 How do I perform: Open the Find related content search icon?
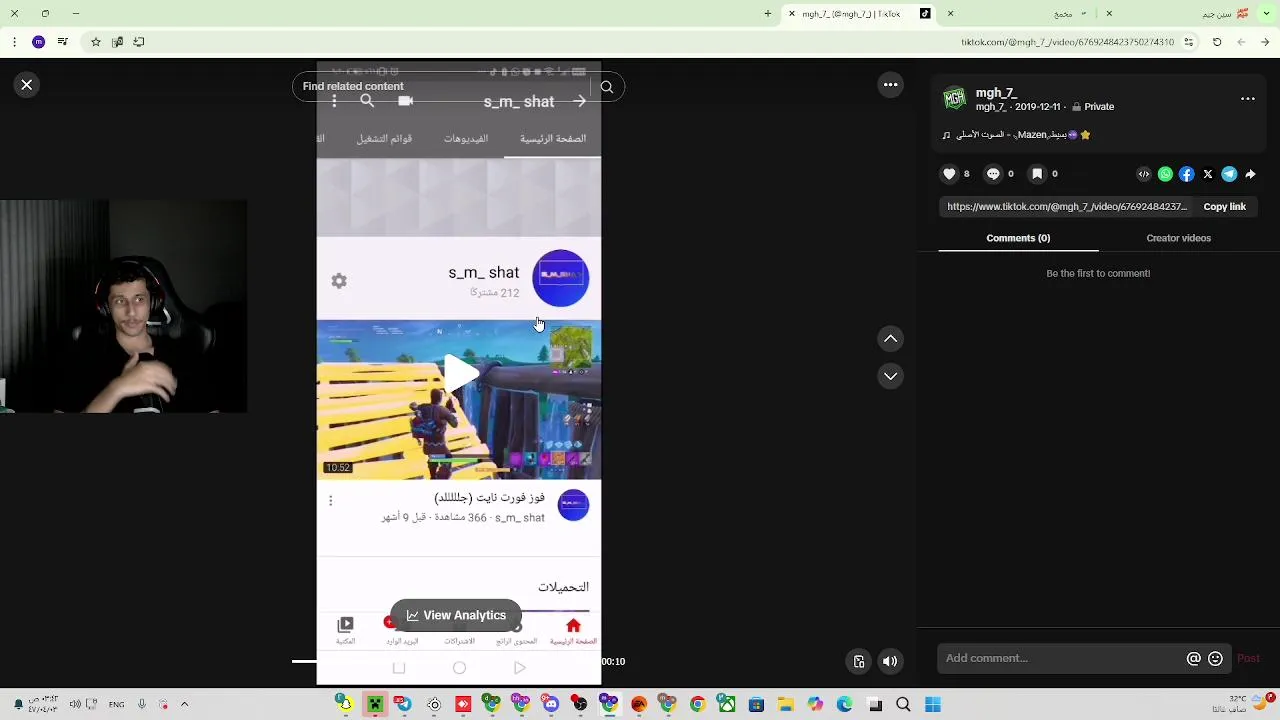(x=607, y=87)
